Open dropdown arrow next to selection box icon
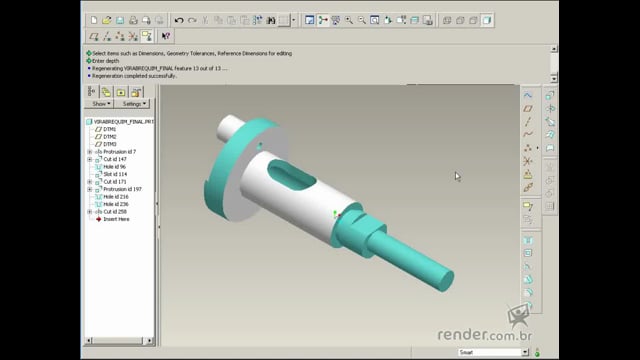This screenshot has width=640, height=360. [293, 20]
